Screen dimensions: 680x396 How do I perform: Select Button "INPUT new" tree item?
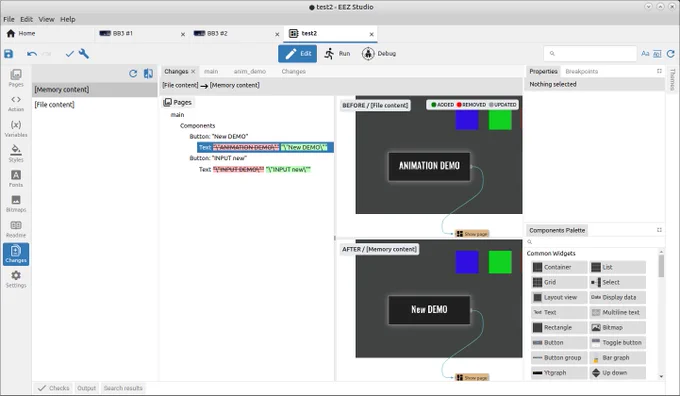[218, 158]
